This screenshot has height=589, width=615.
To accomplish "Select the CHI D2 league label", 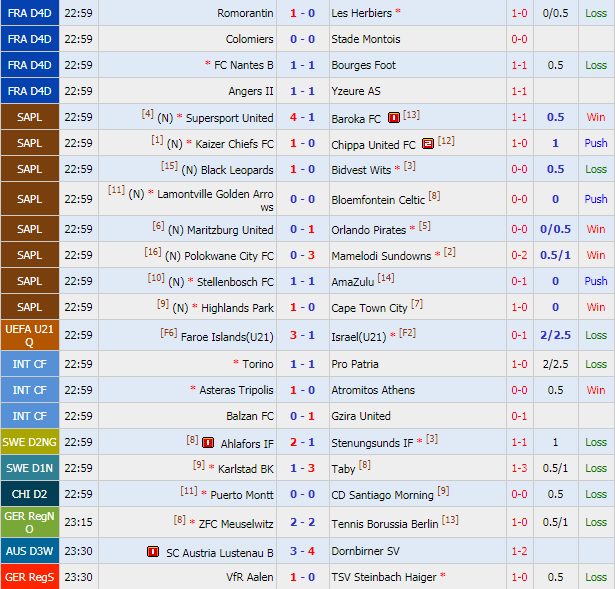I will click(x=30, y=494).
